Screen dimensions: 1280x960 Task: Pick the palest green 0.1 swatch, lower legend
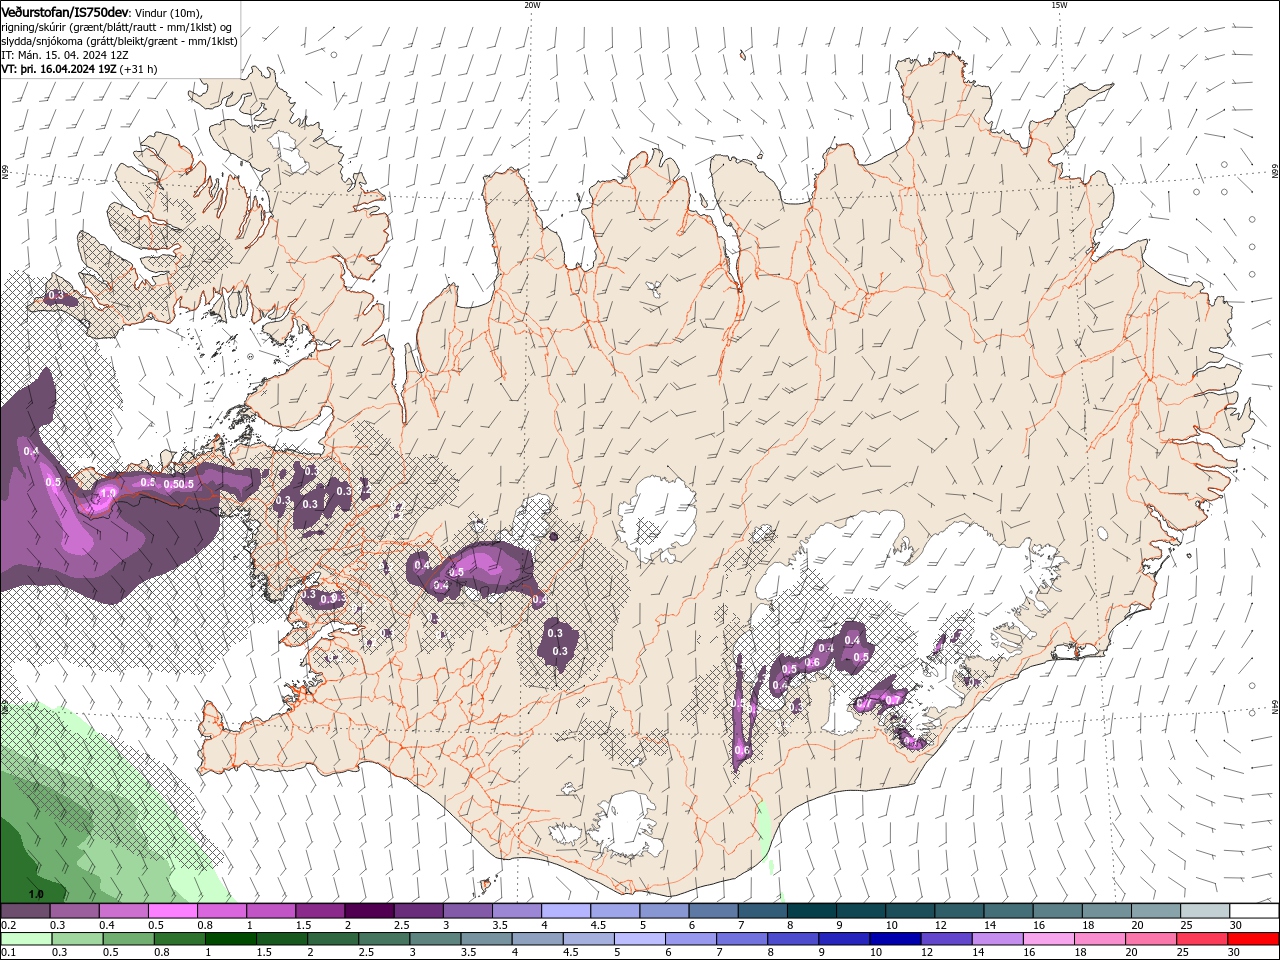pyautogui.click(x=25, y=939)
